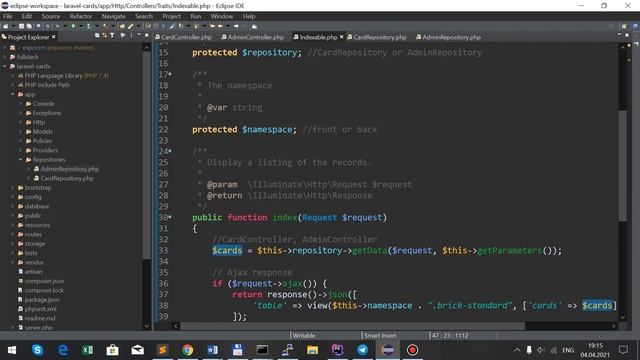Viewport: 640px width, 360px height.
Task: Click the Forward navigation arrow in toolbar
Action: (x=236, y=26)
